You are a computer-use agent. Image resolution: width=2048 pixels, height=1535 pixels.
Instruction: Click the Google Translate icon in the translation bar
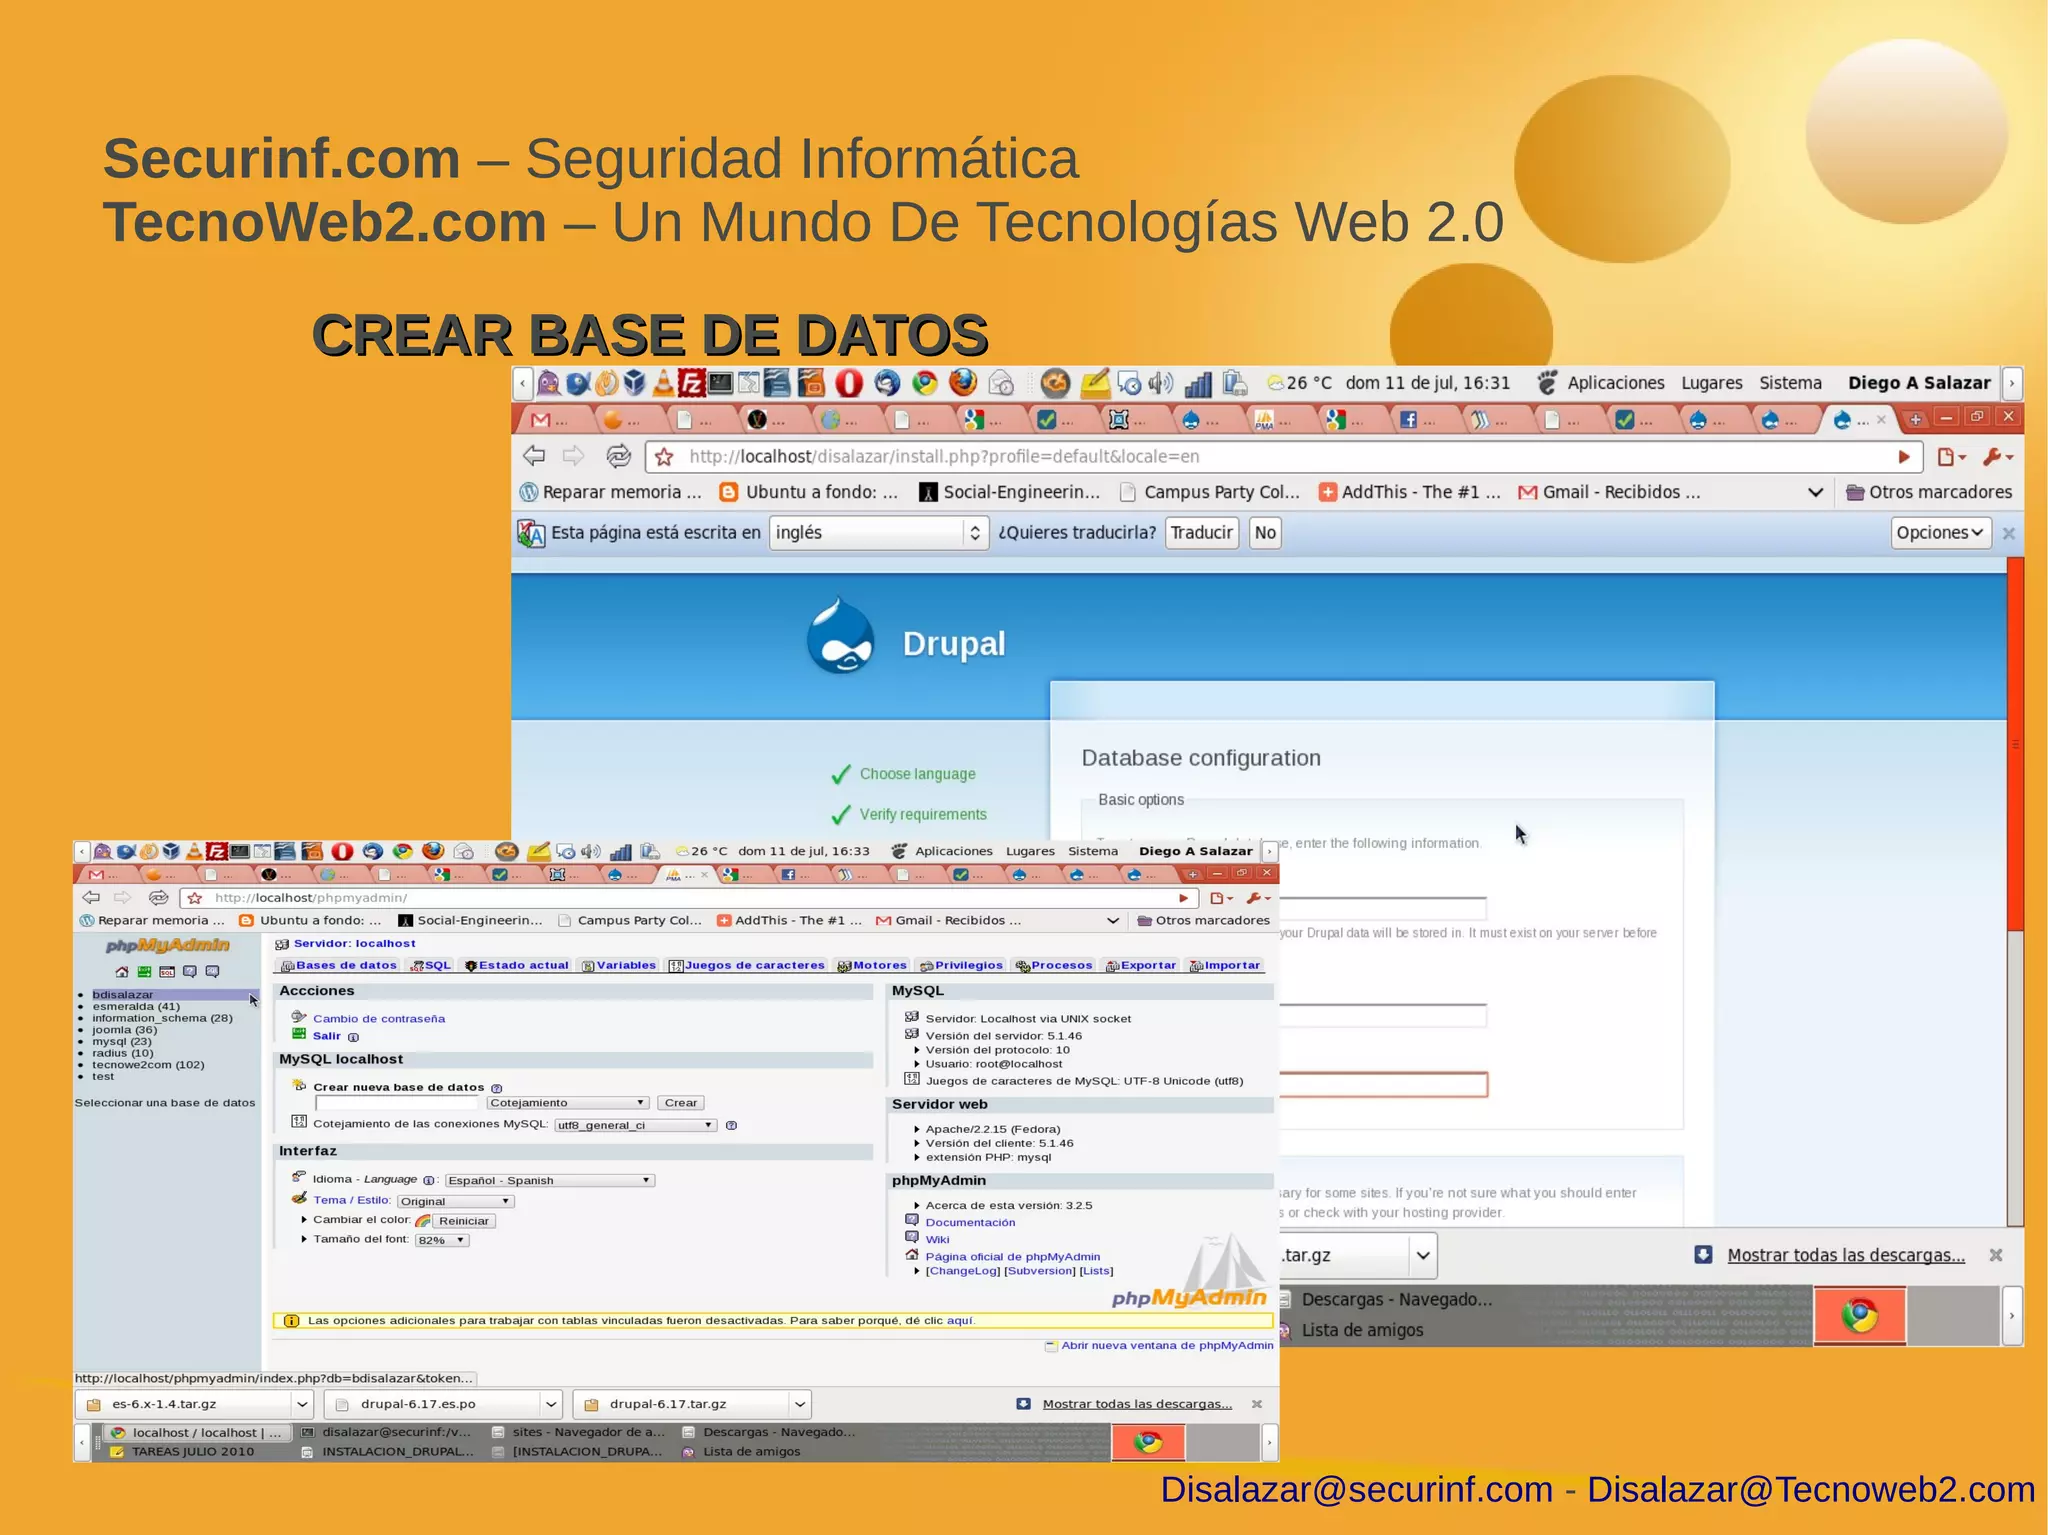point(531,533)
